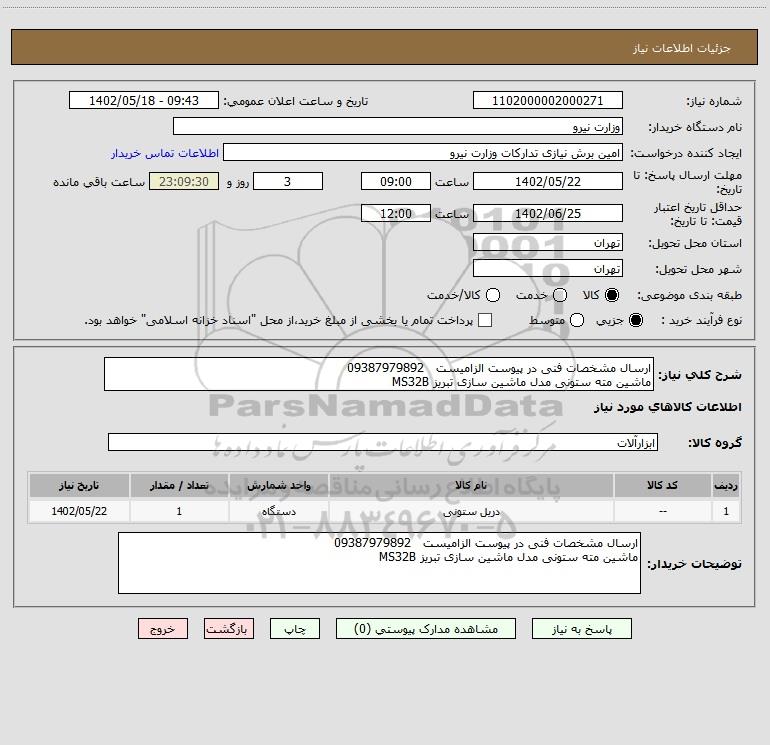Click the بازگشت back button

click(x=229, y=629)
